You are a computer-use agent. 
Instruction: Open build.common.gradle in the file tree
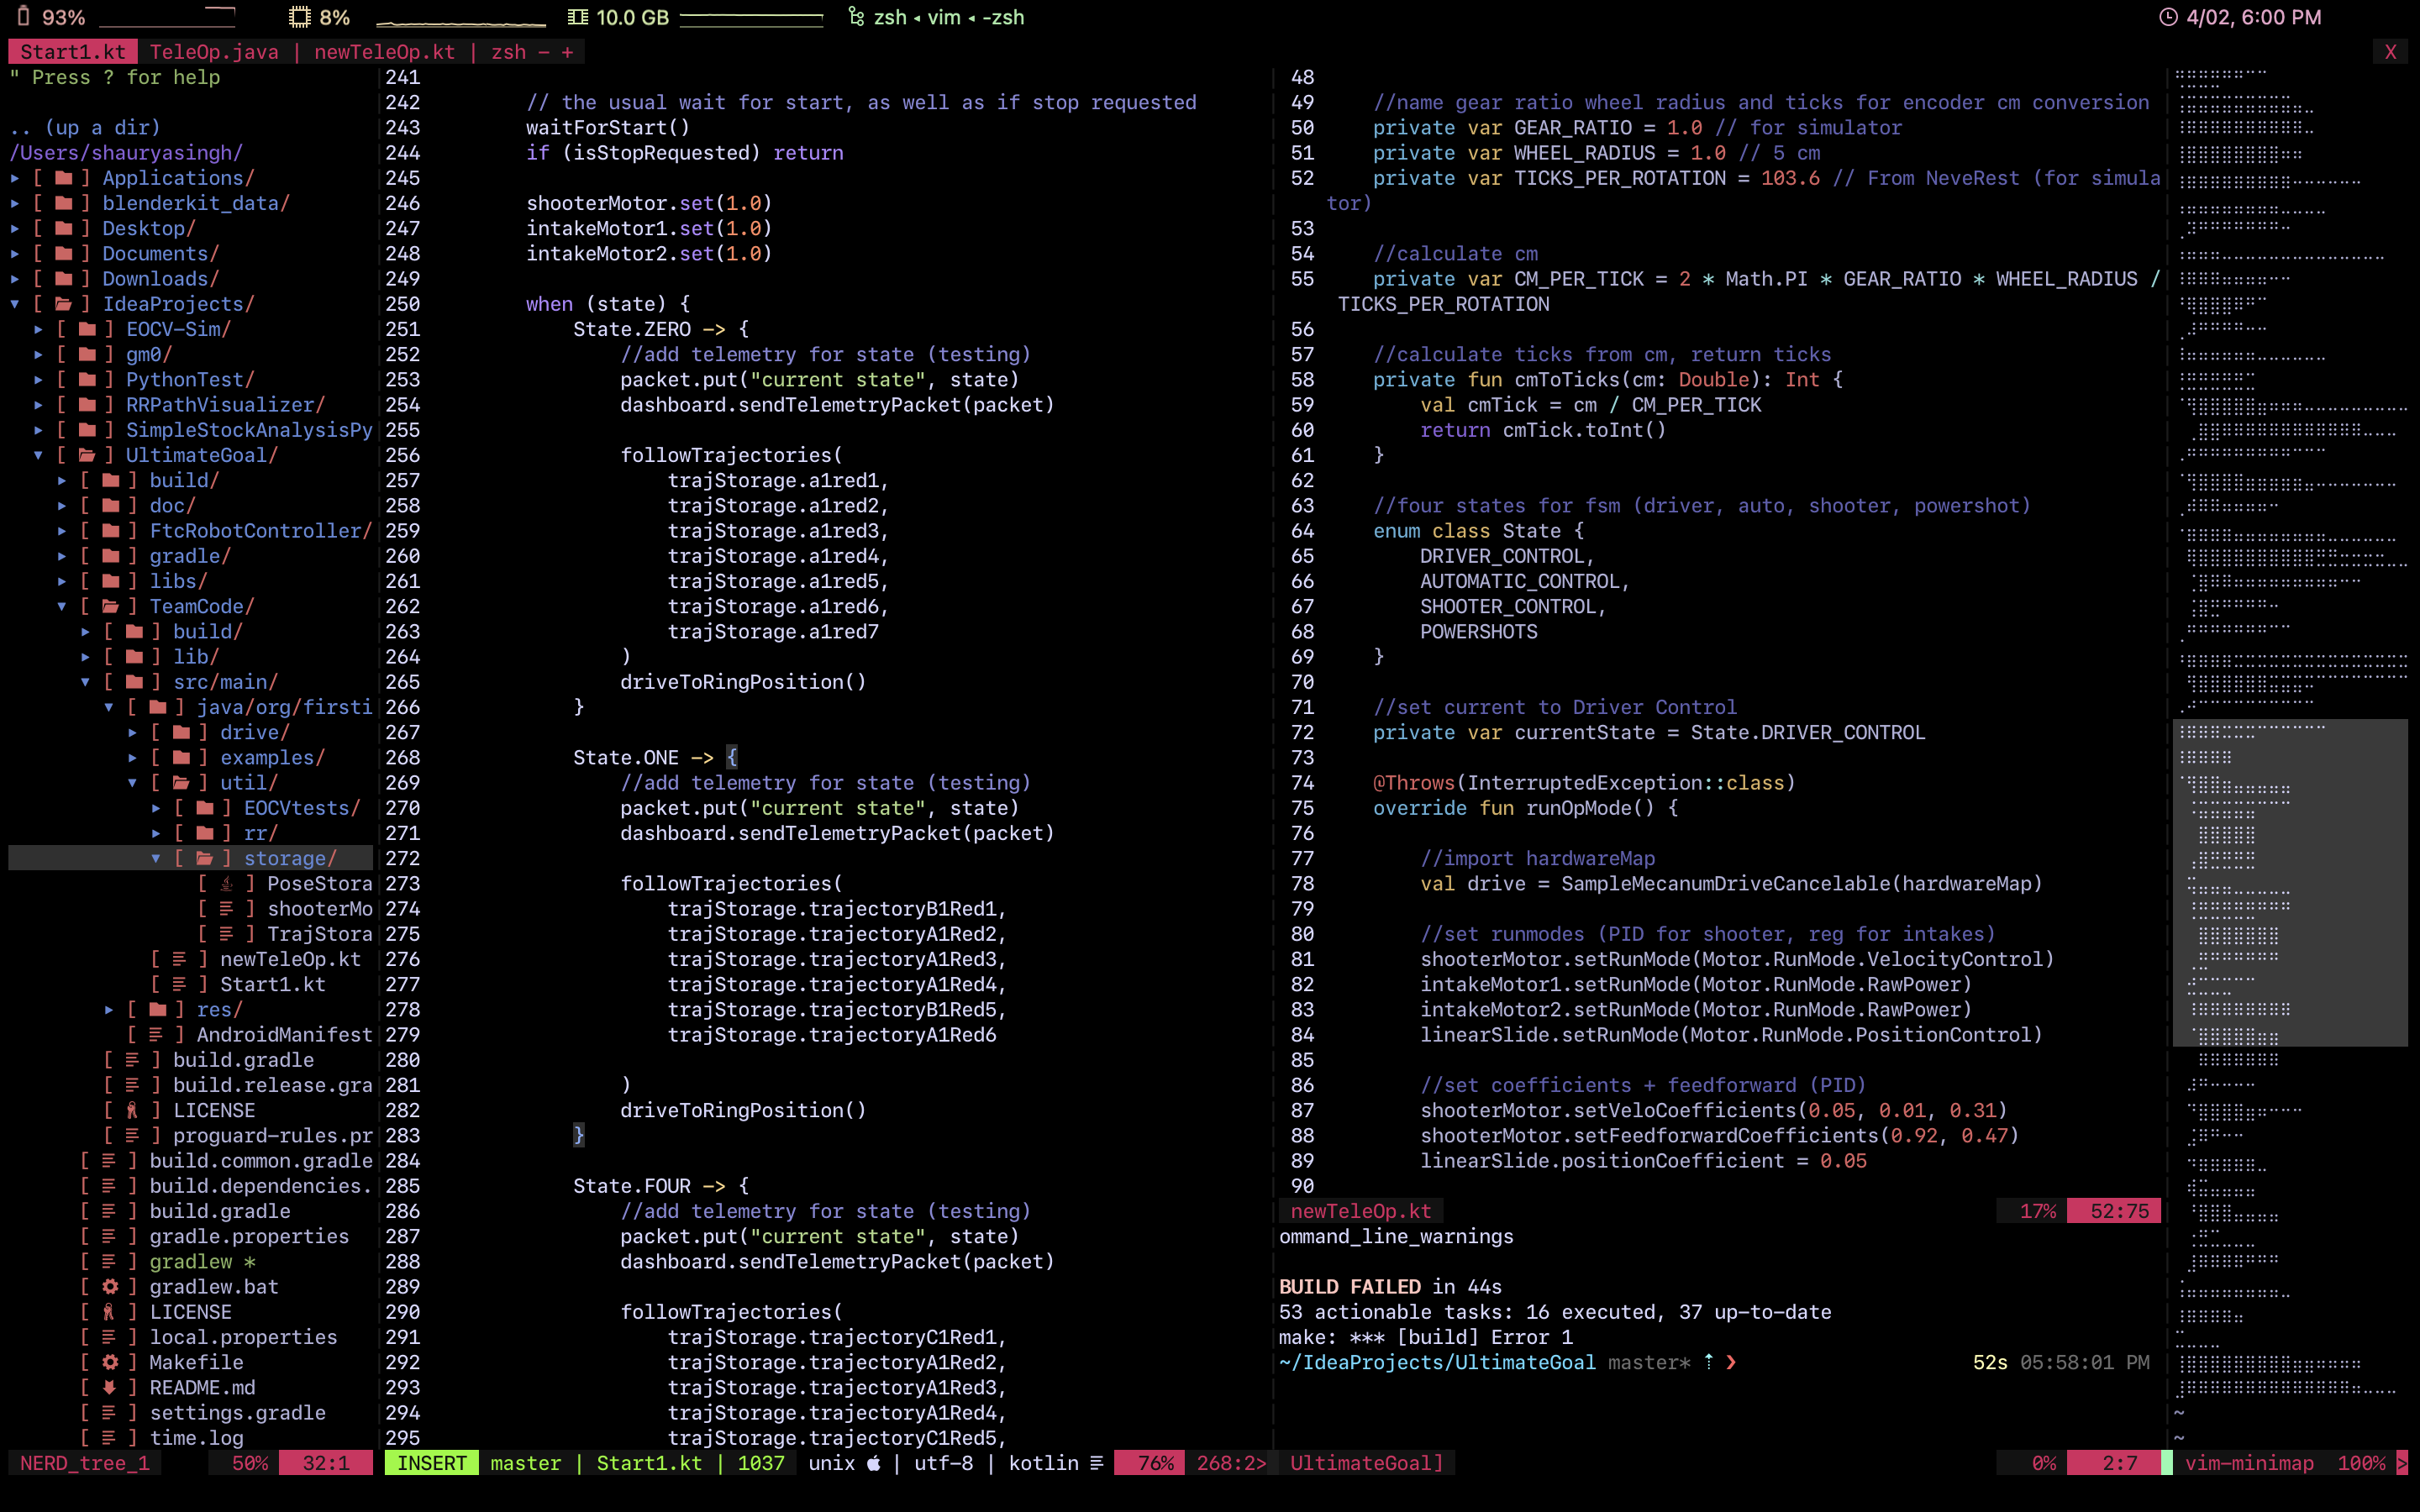pos(261,1161)
